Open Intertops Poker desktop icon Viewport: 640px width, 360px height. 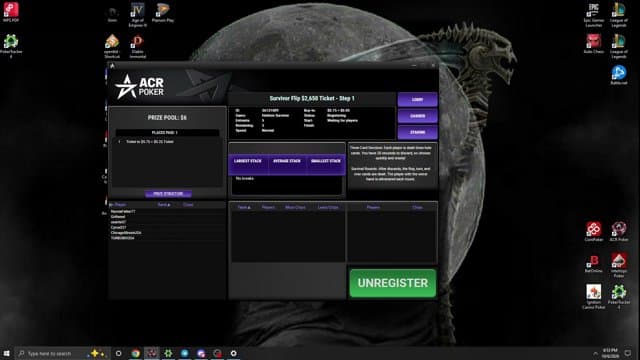[619, 265]
